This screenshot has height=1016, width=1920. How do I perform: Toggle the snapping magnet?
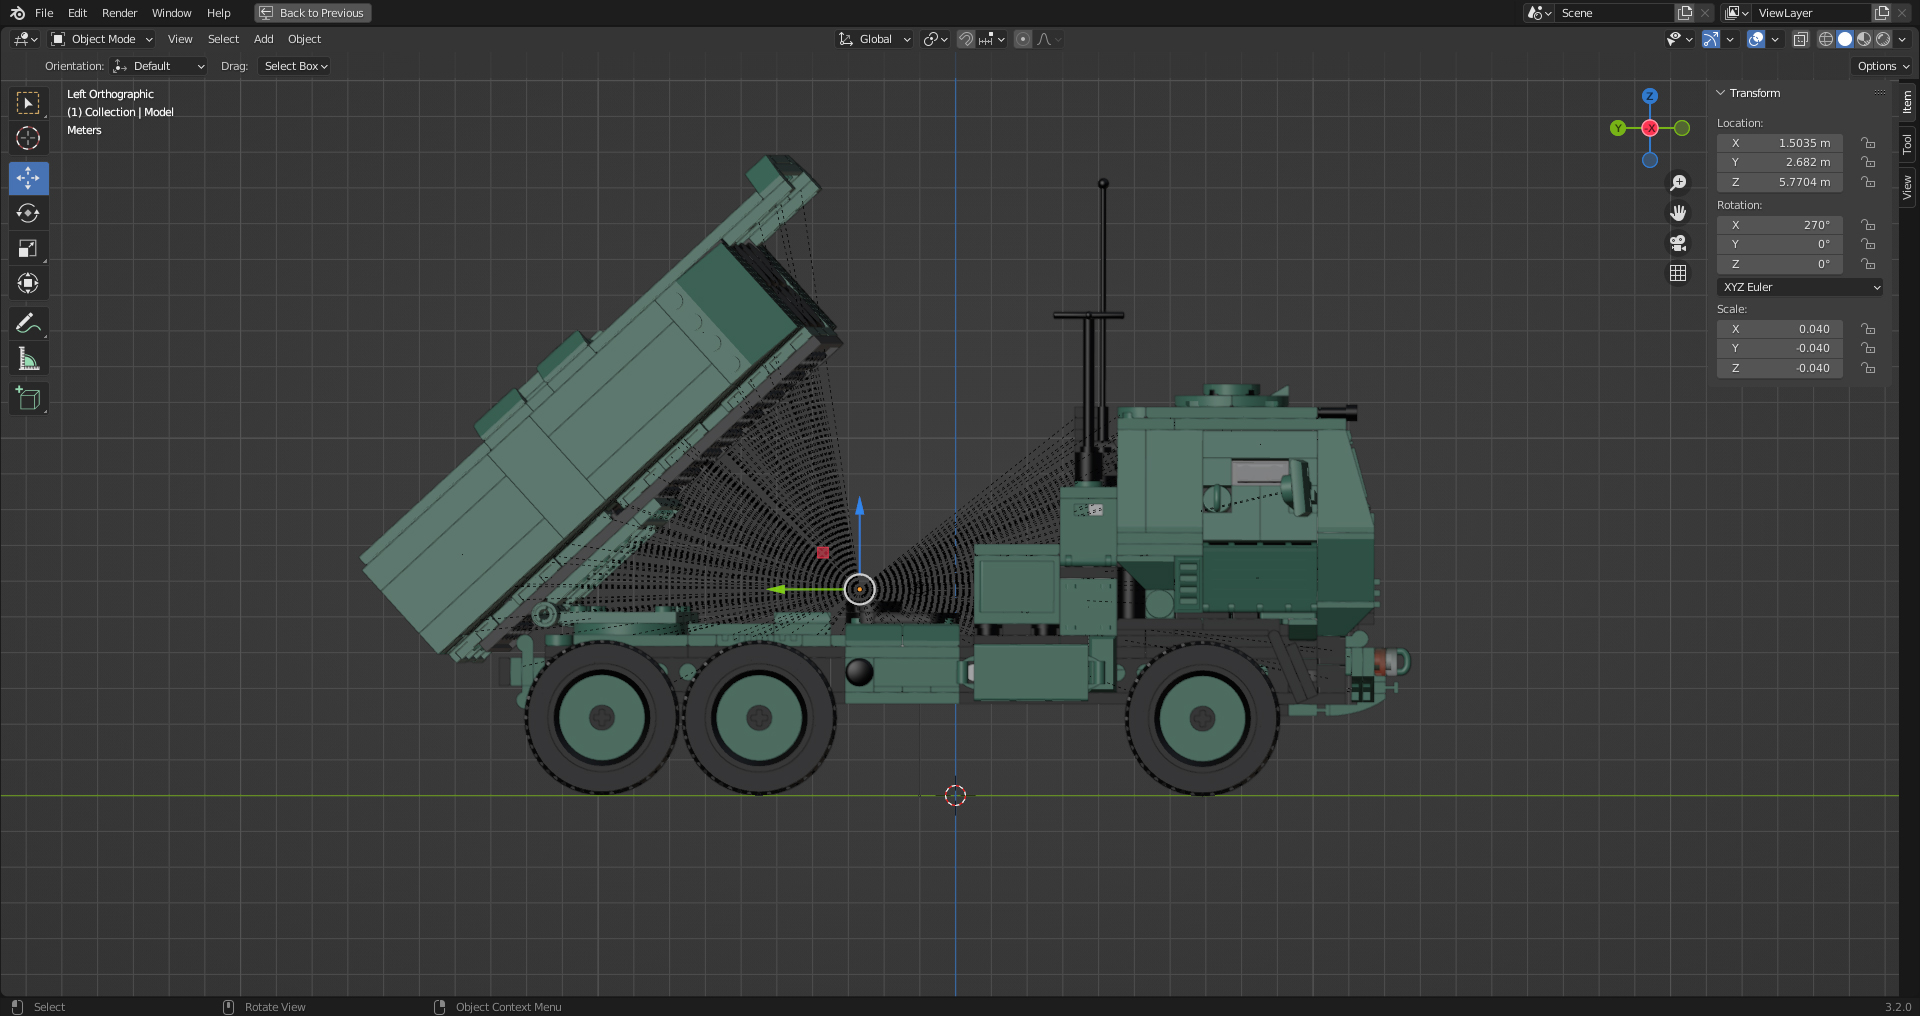(x=965, y=39)
